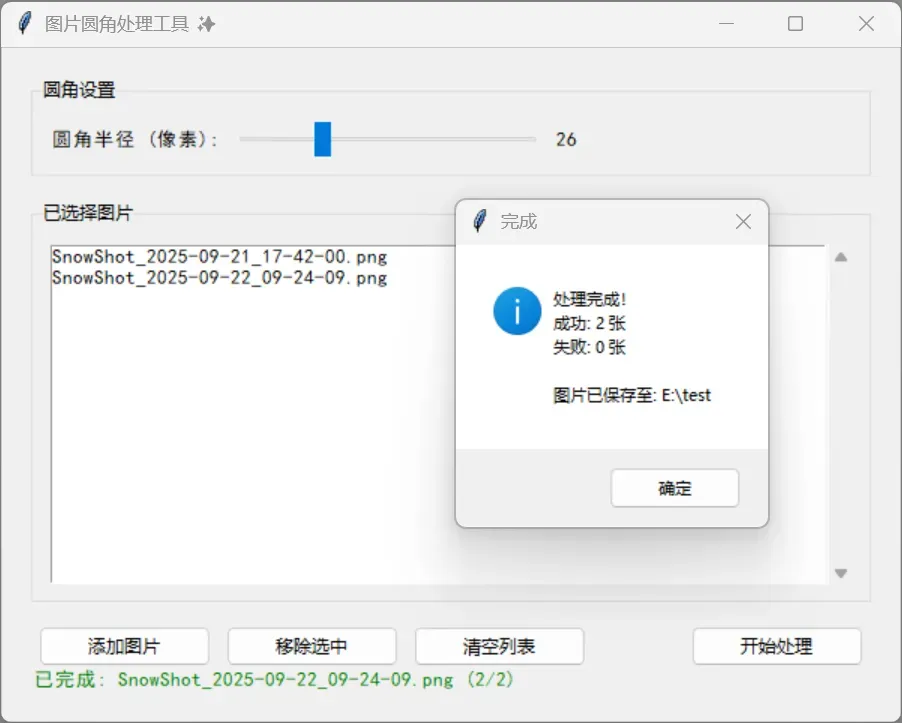Select SnowShot_2025-09-22_09-24-09.png in the list
The width and height of the screenshot is (902, 723).
(x=219, y=278)
